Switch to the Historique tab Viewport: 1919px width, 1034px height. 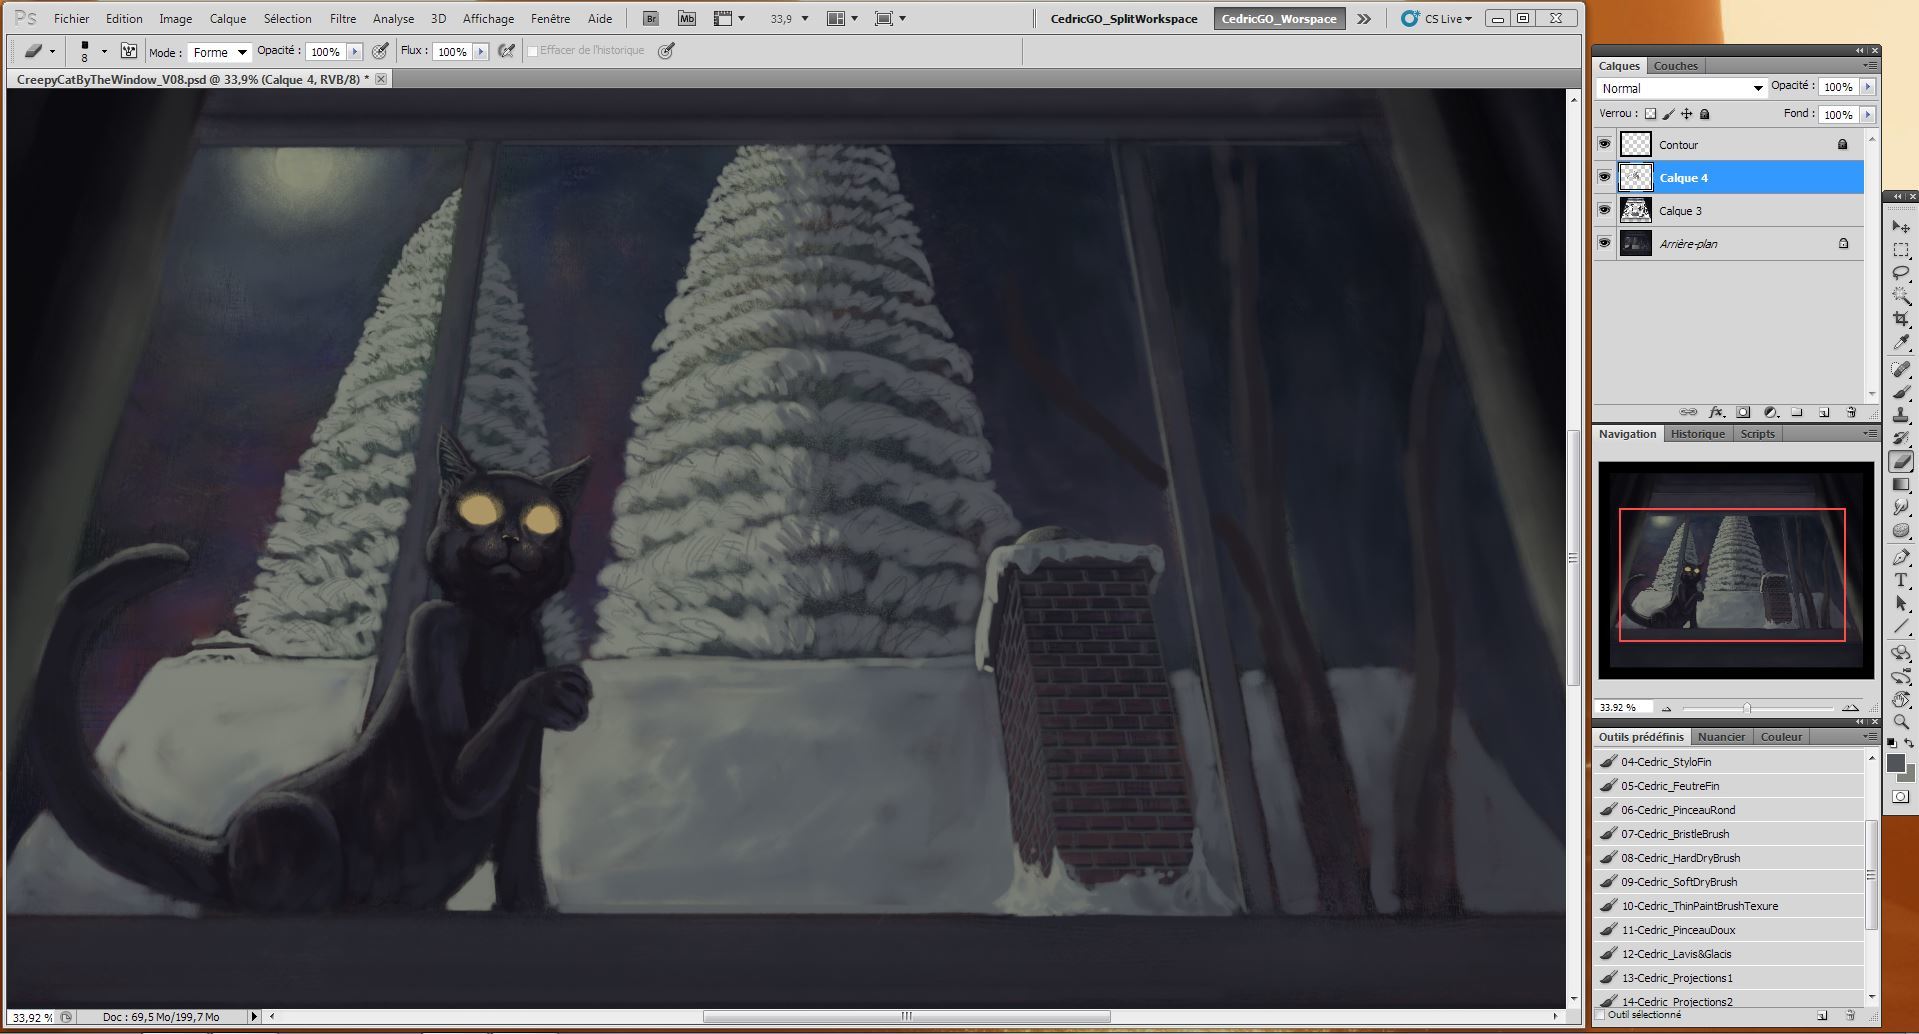tap(1697, 434)
